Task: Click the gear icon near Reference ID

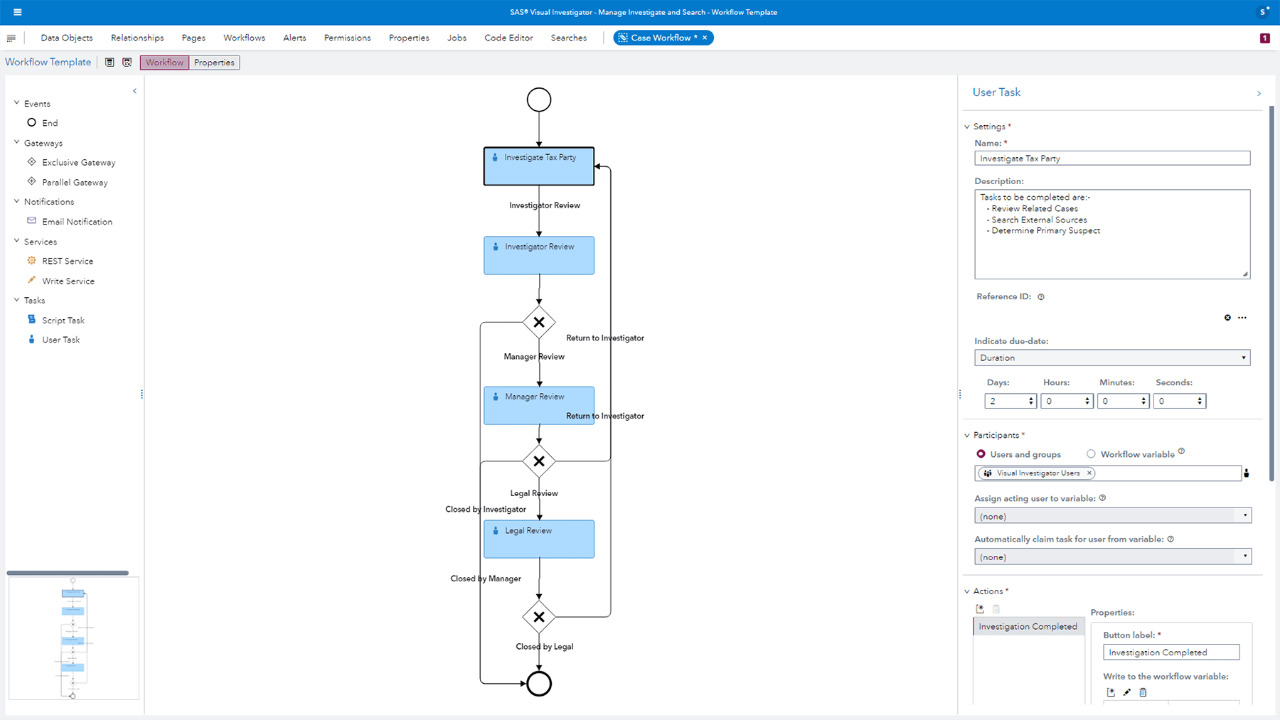Action: [1228, 317]
